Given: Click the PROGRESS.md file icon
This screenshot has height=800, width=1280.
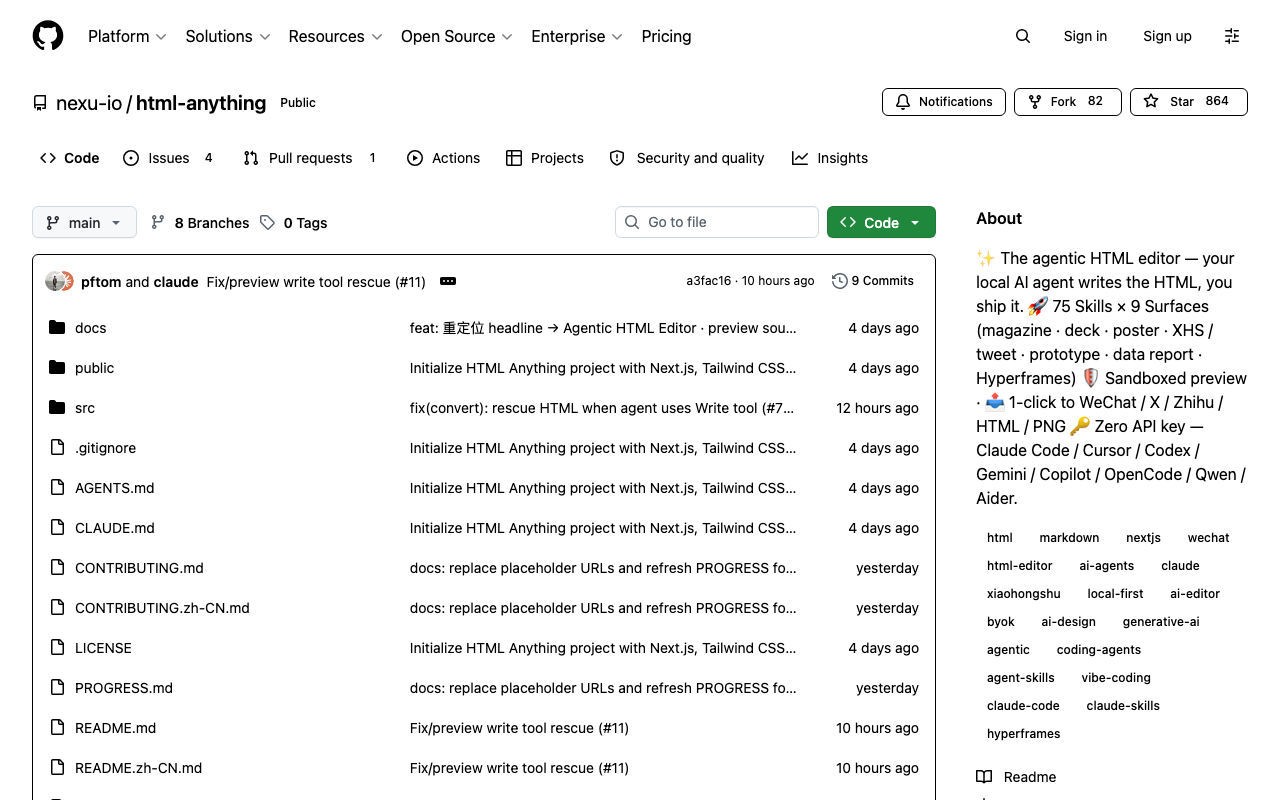Looking at the screenshot, I should coord(57,688).
